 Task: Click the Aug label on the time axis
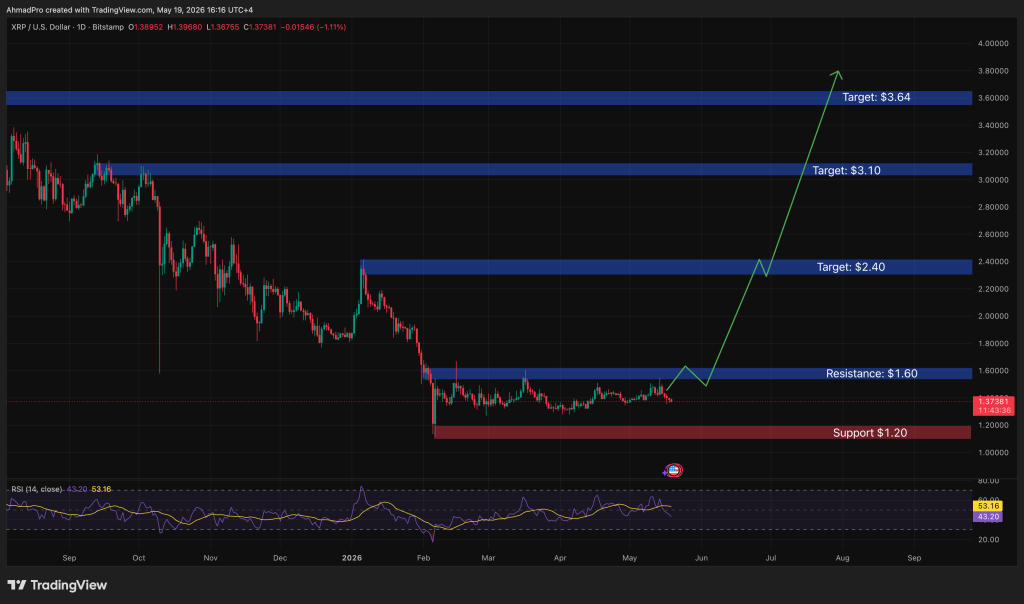[842, 558]
